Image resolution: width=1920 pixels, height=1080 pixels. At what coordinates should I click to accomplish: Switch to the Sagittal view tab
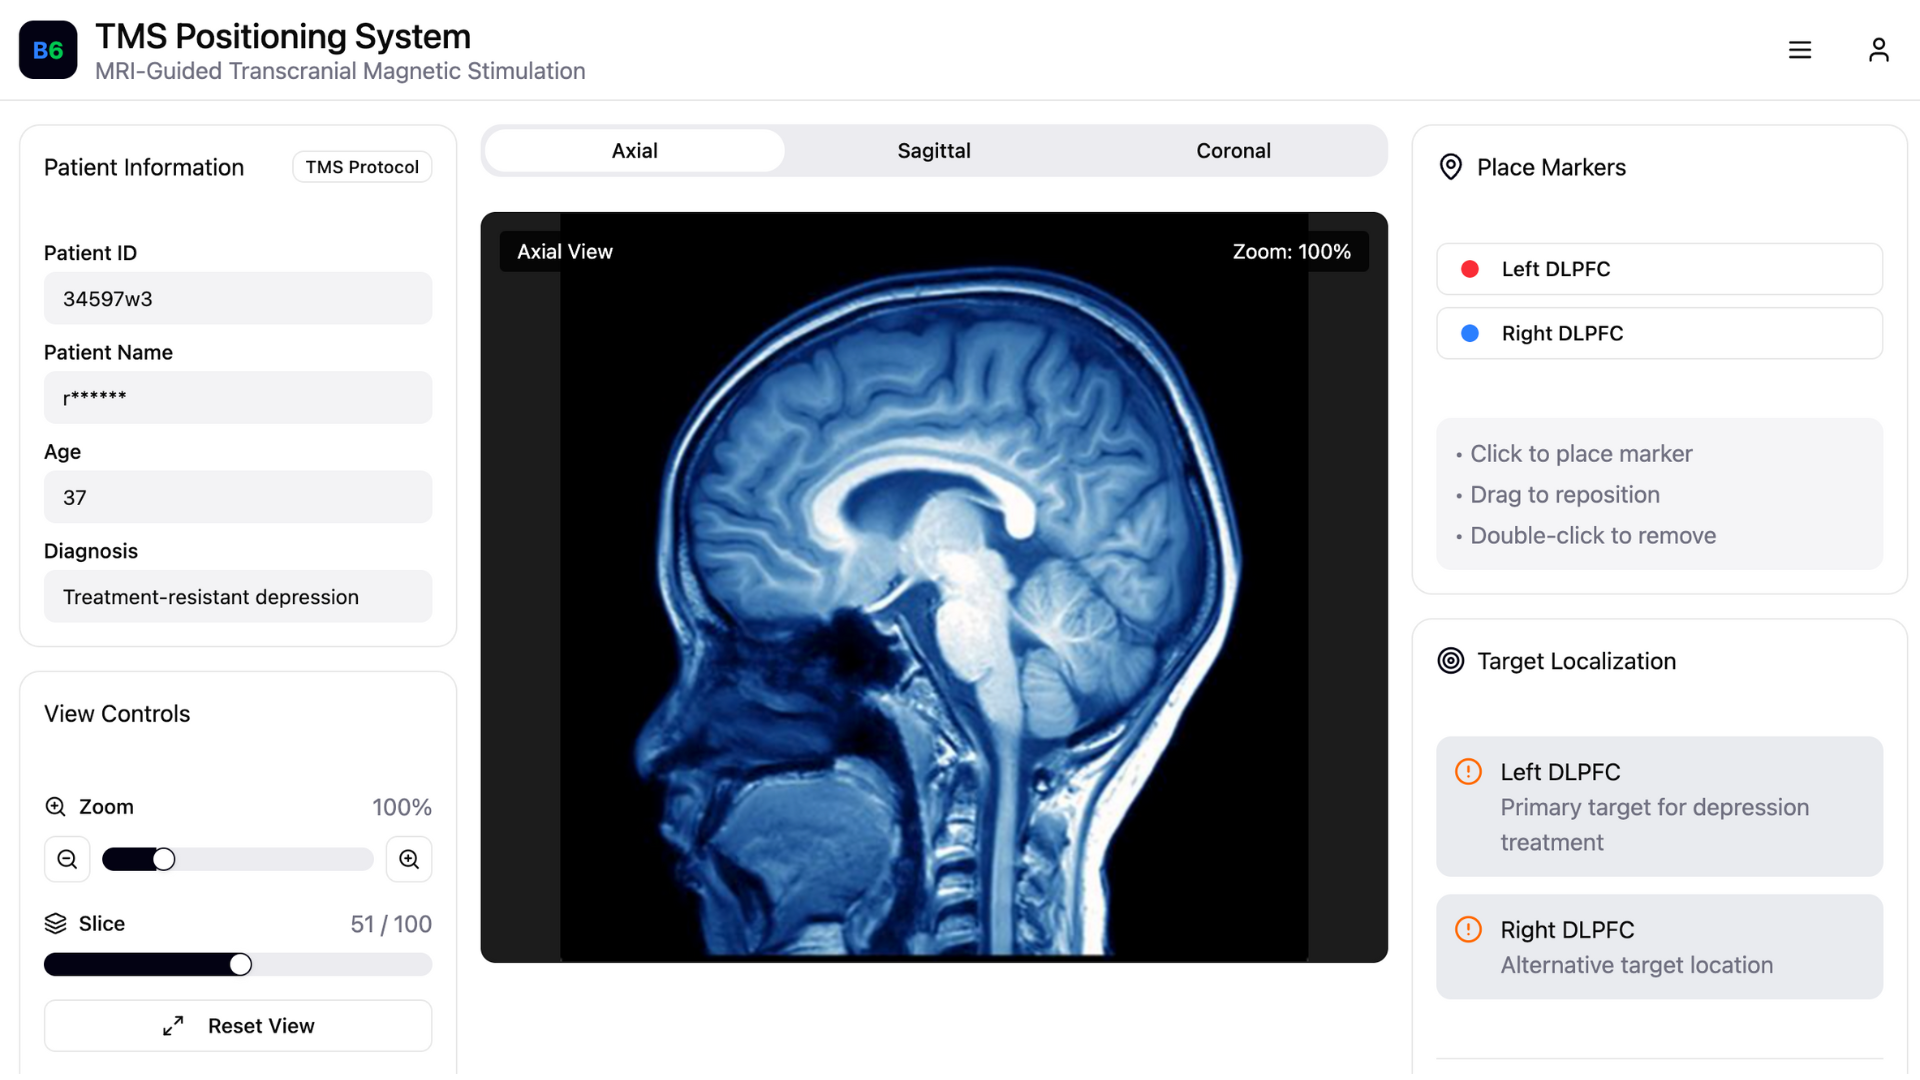click(x=933, y=151)
